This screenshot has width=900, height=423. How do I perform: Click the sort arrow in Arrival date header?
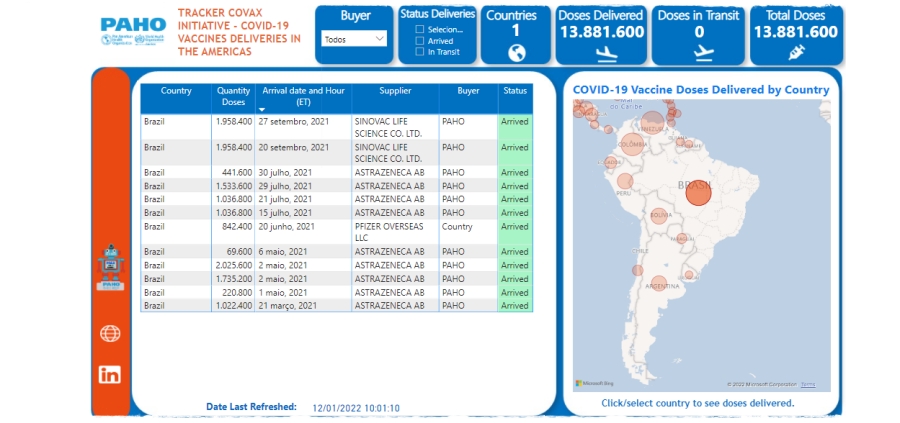pos(262,109)
